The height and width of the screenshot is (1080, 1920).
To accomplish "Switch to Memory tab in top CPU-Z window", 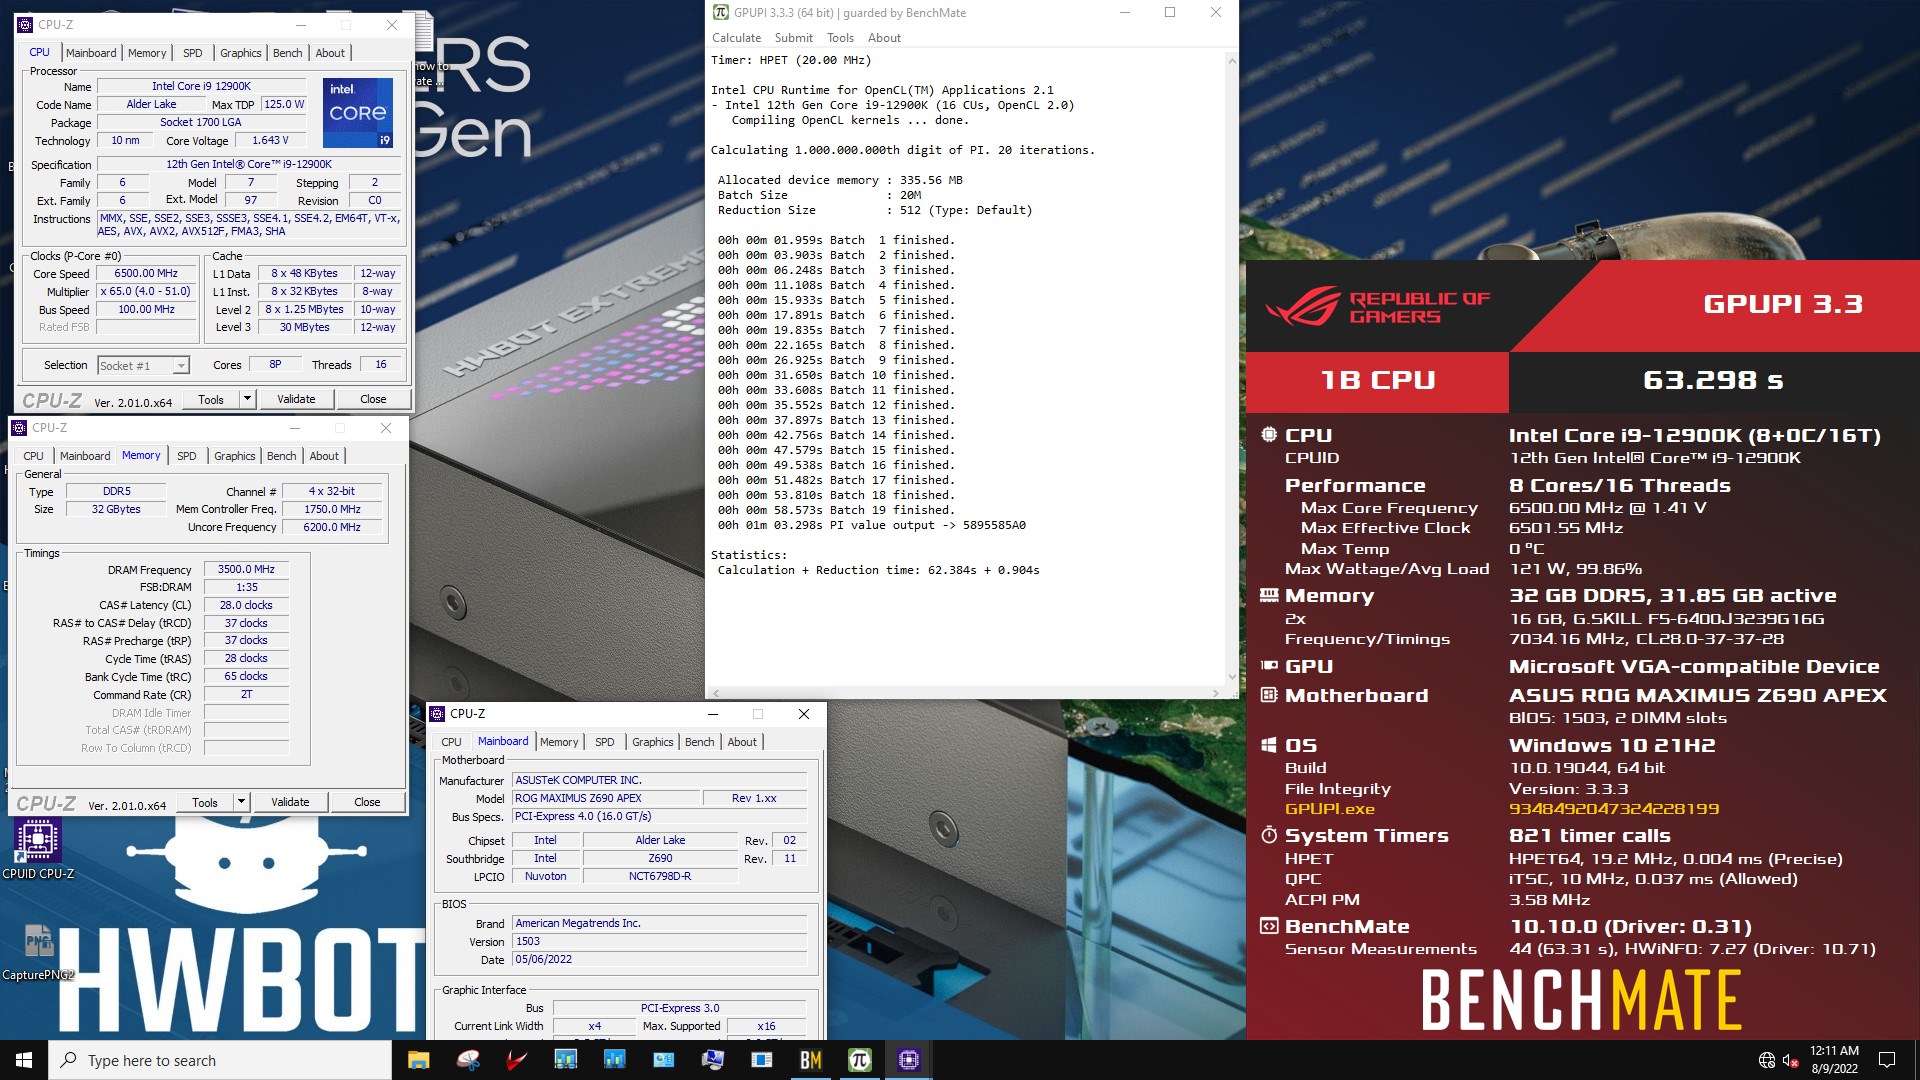I will coord(147,53).
